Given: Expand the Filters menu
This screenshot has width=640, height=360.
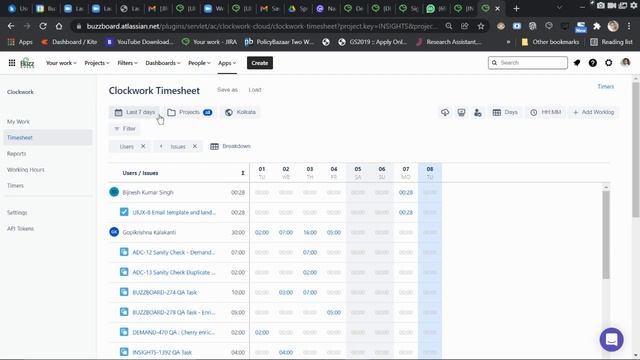Looking at the screenshot, I should (x=127, y=63).
